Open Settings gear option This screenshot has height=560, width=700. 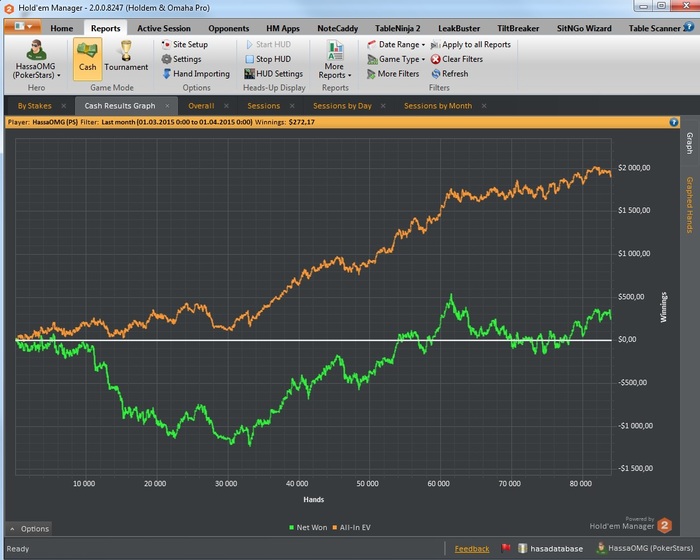(181, 59)
